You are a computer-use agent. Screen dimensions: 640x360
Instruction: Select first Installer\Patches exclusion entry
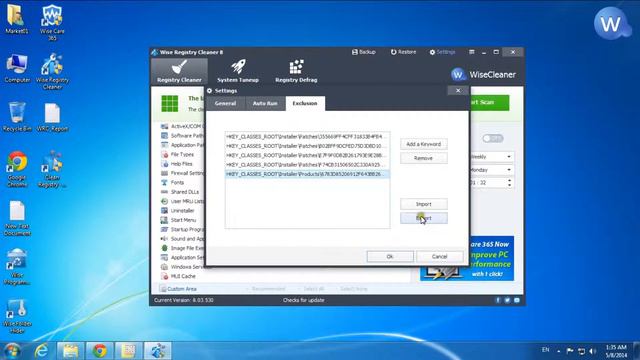click(307, 136)
